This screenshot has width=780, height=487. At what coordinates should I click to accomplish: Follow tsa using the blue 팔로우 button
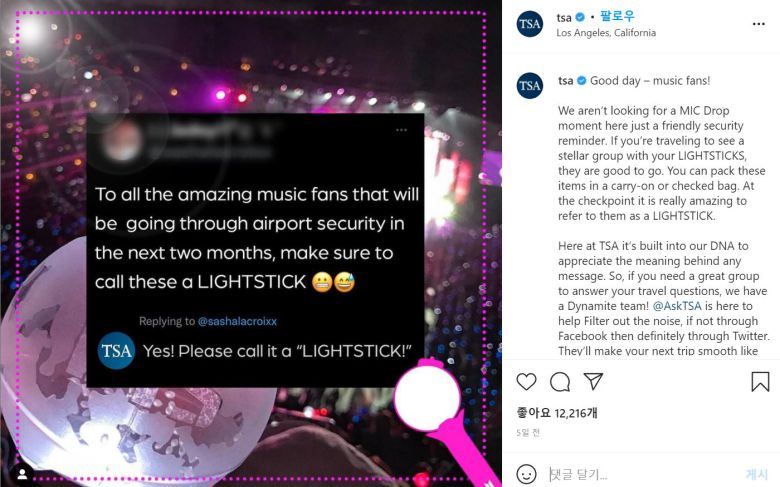(617, 16)
